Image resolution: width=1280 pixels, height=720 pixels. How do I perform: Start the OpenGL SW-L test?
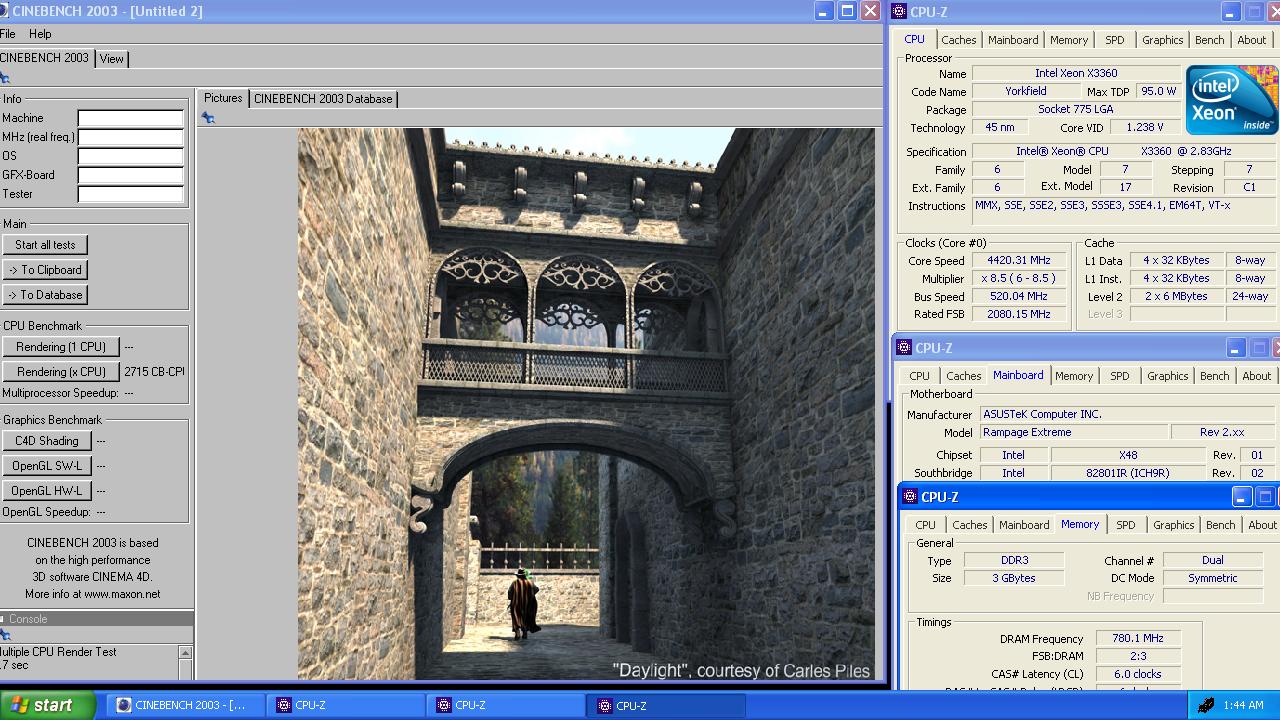46,466
